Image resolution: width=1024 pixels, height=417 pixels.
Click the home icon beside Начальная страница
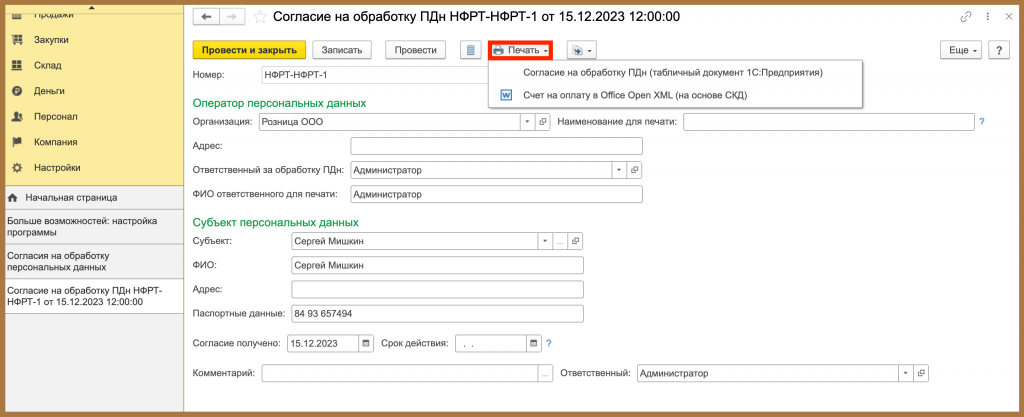(12, 197)
